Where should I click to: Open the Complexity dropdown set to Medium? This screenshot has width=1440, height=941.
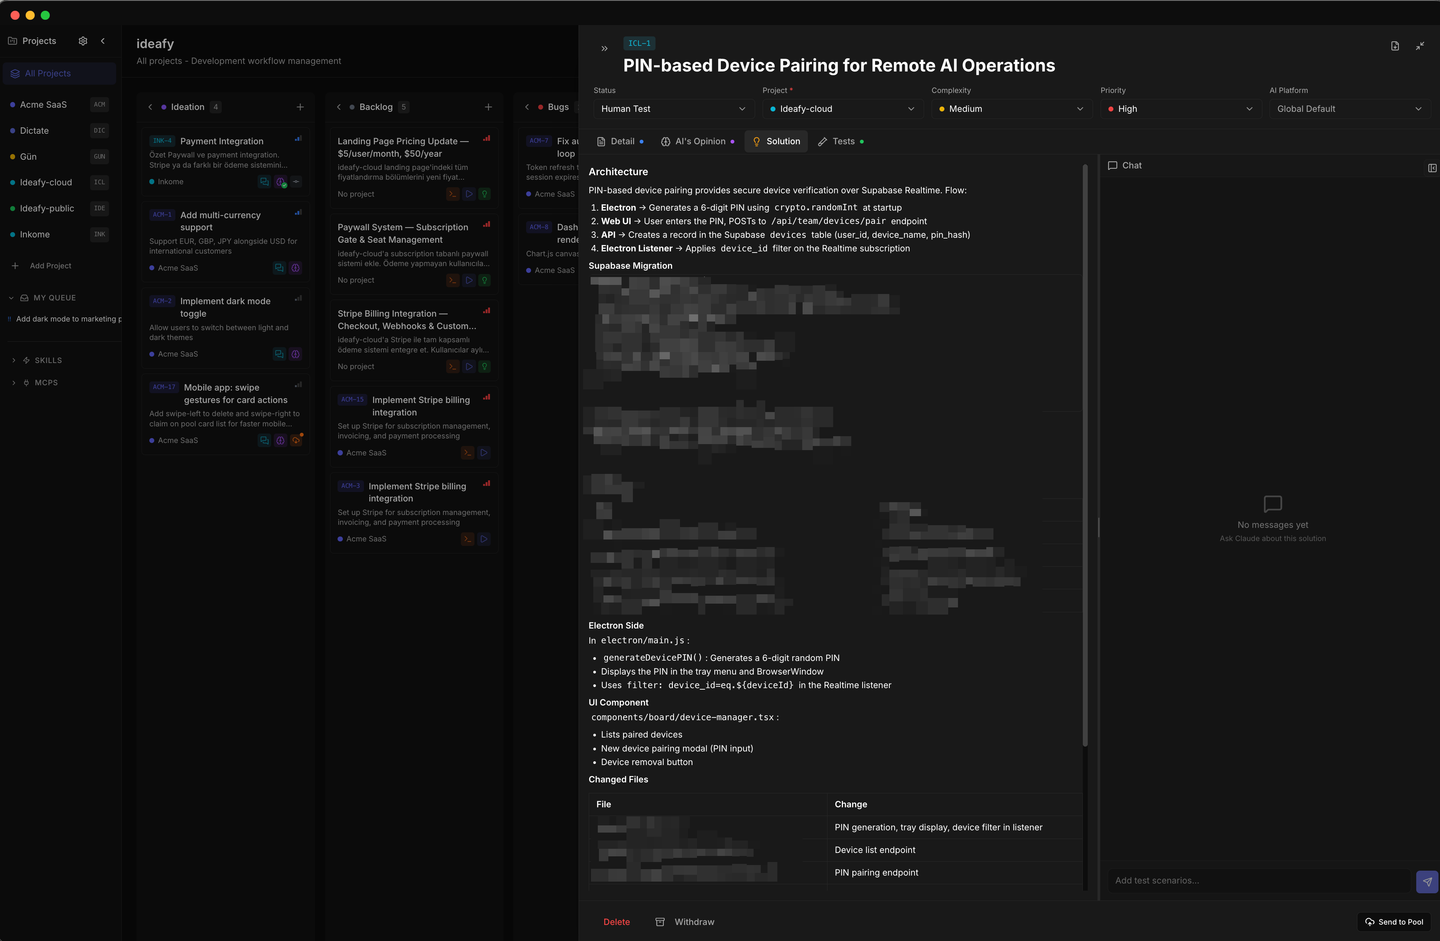tap(1011, 109)
